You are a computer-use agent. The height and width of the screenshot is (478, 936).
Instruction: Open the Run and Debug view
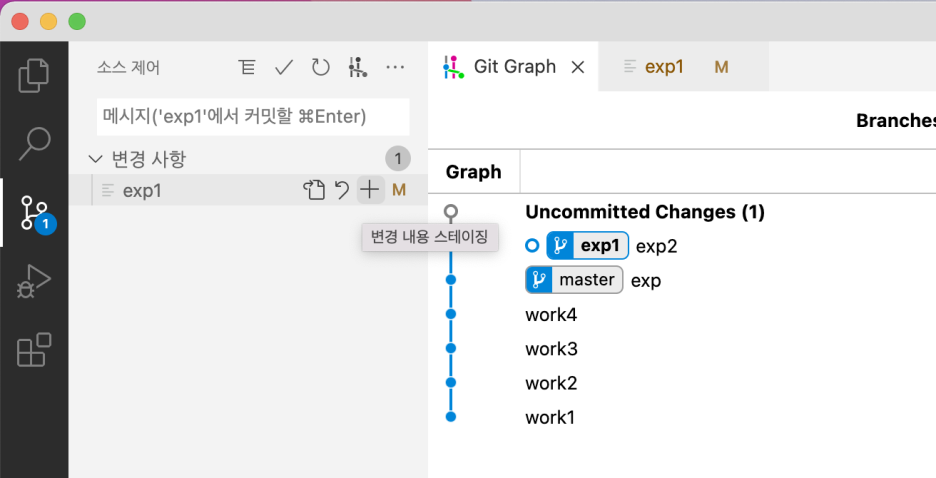34,281
